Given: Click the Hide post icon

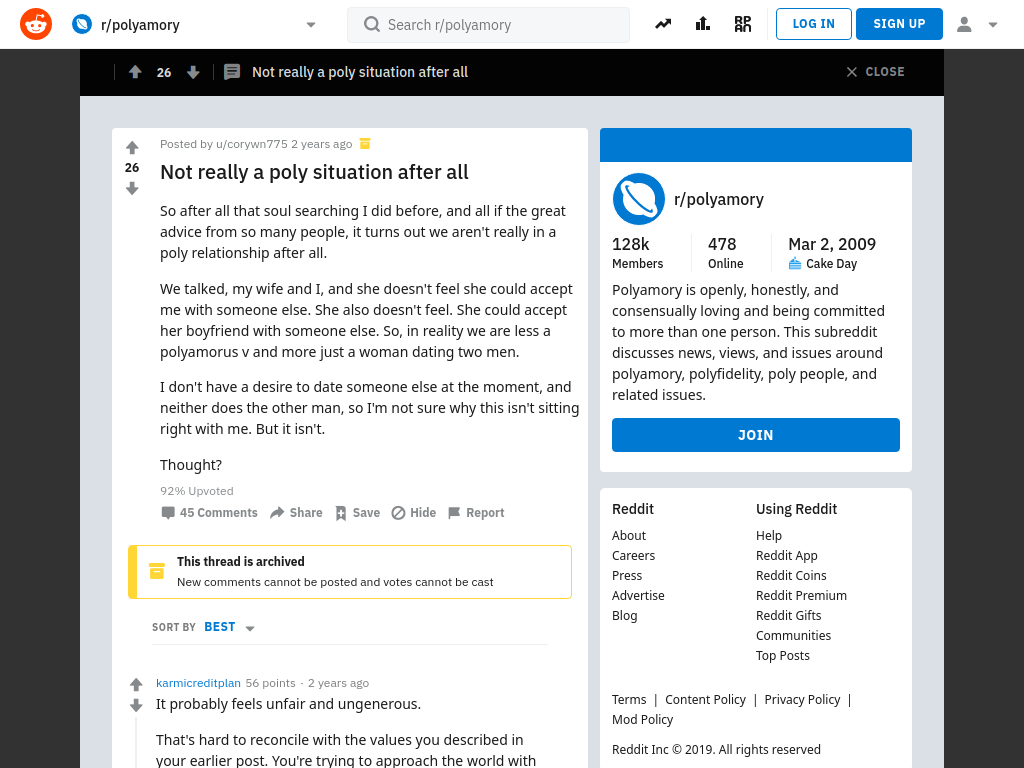Looking at the screenshot, I should click(x=398, y=513).
